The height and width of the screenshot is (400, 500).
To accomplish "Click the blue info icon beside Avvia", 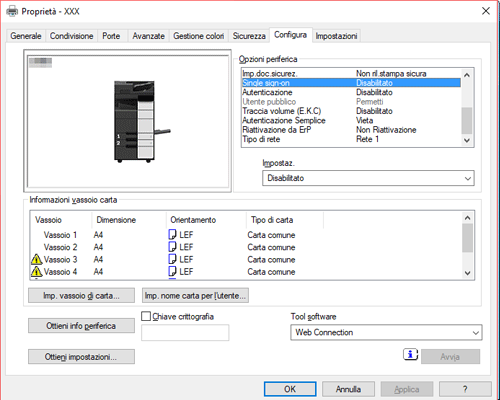I will 410,354.
